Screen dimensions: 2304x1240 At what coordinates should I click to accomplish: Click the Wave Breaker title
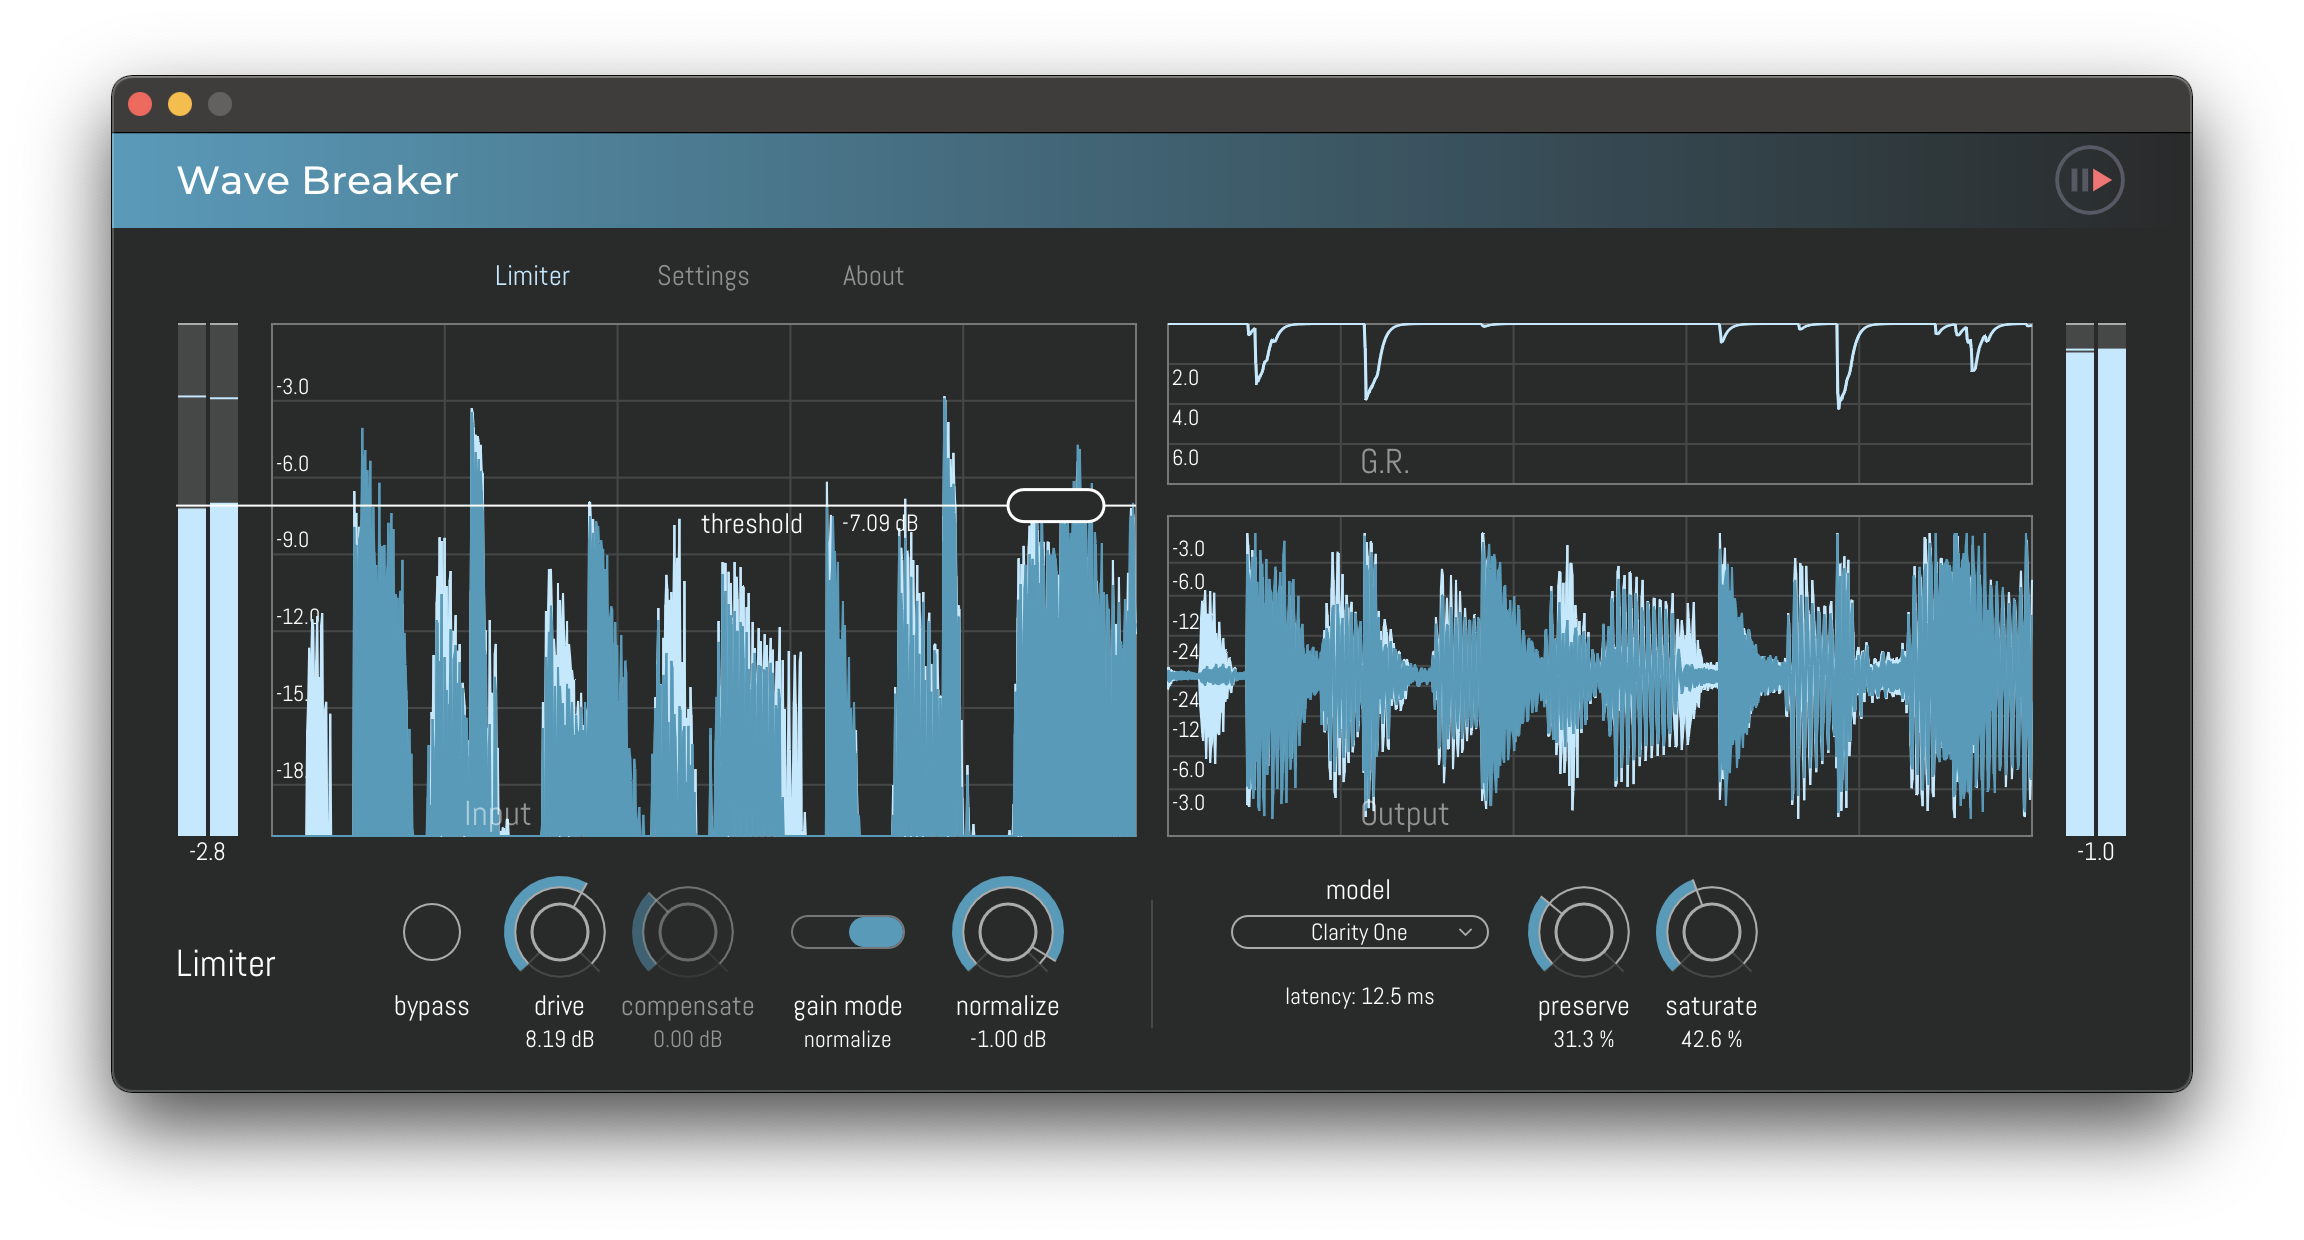click(x=317, y=180)
